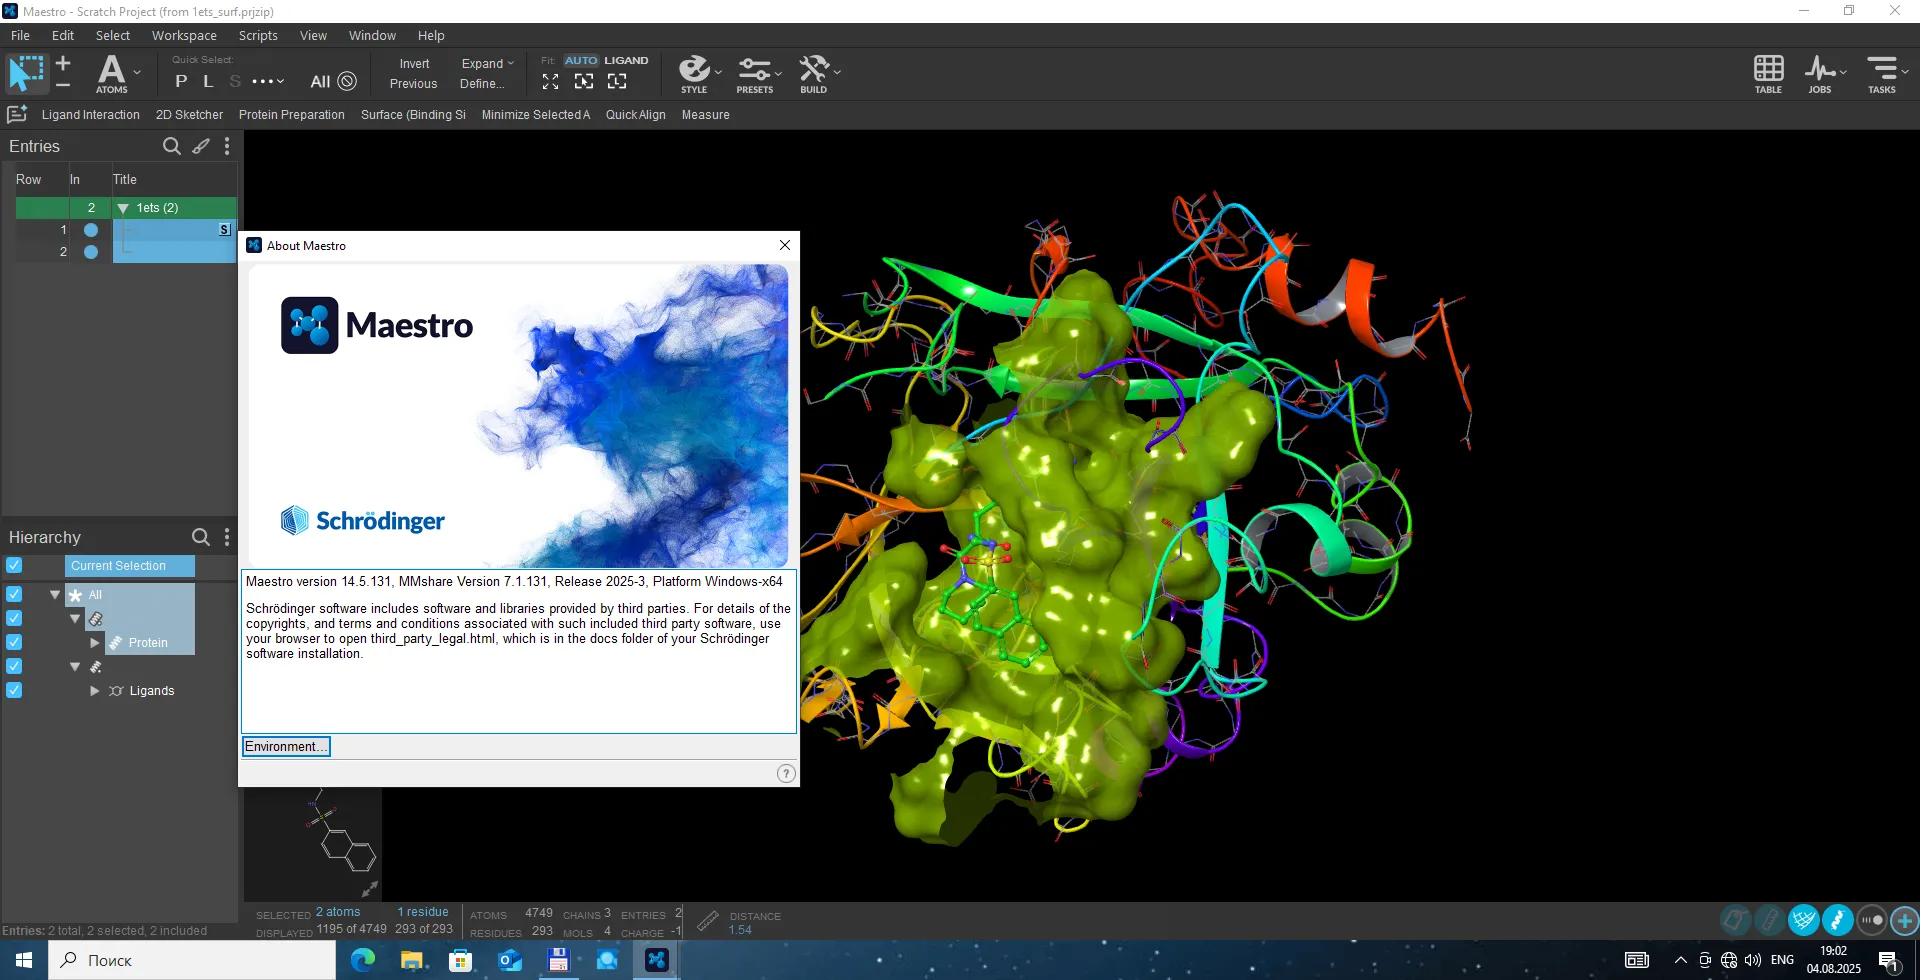Click the add-toggle plus icon in status bar
The height and width of the screenshot is (980, 1920).
[1905, 919]
